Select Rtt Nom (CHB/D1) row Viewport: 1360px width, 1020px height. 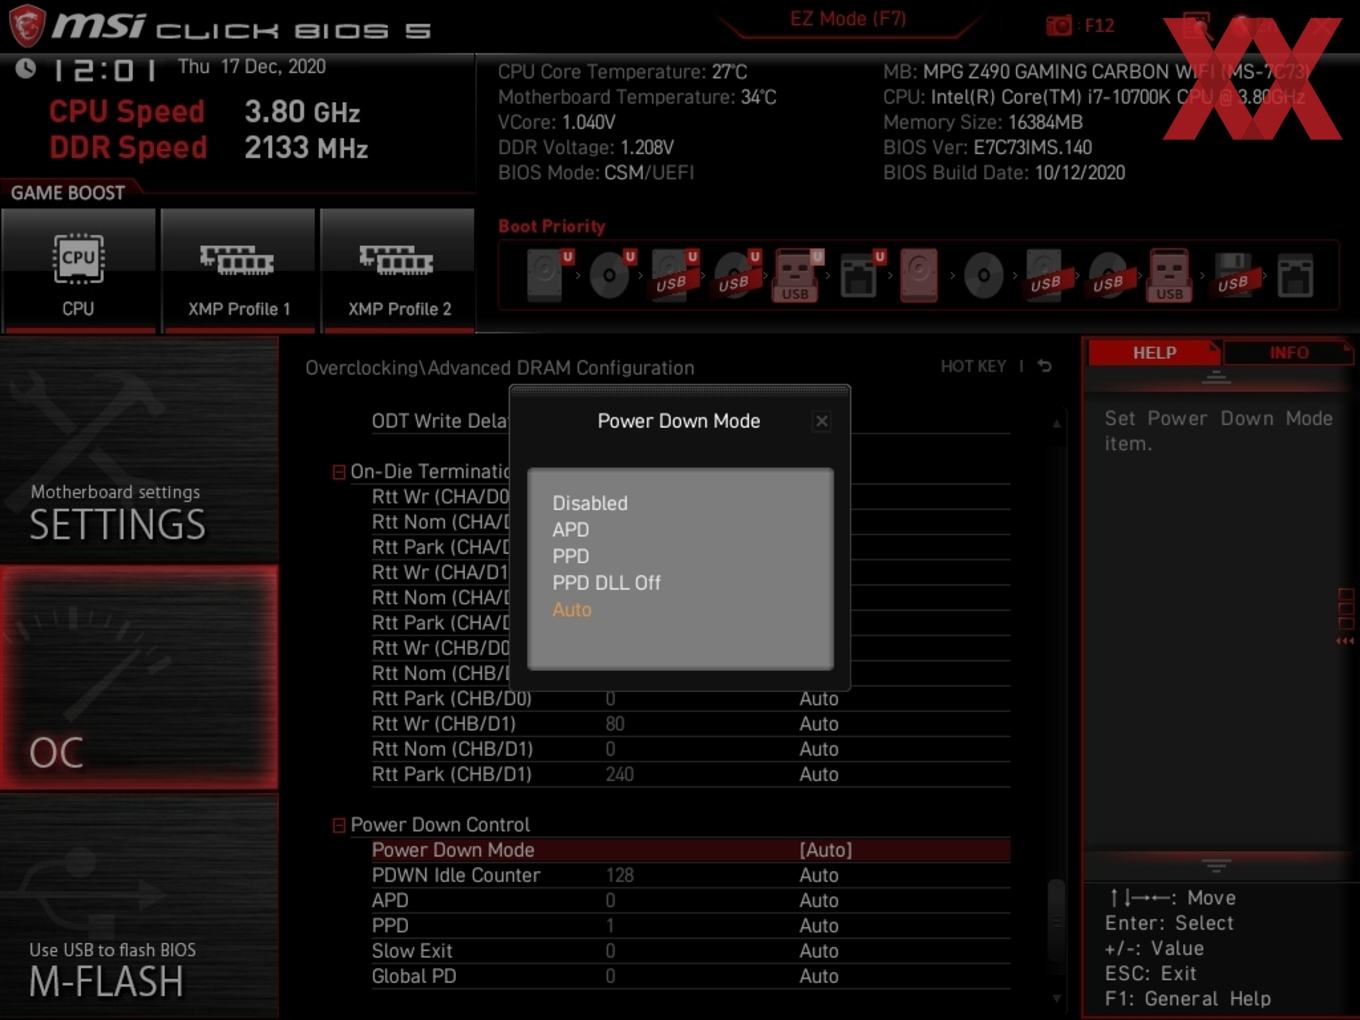click(690, 749)
